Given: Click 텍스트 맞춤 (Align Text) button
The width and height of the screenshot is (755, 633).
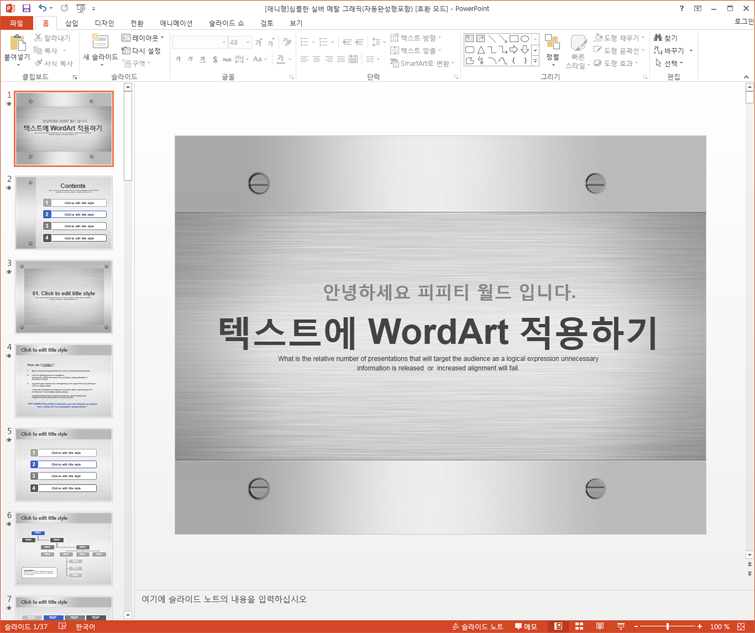Looking at the screenshot, I should point(416,50).
